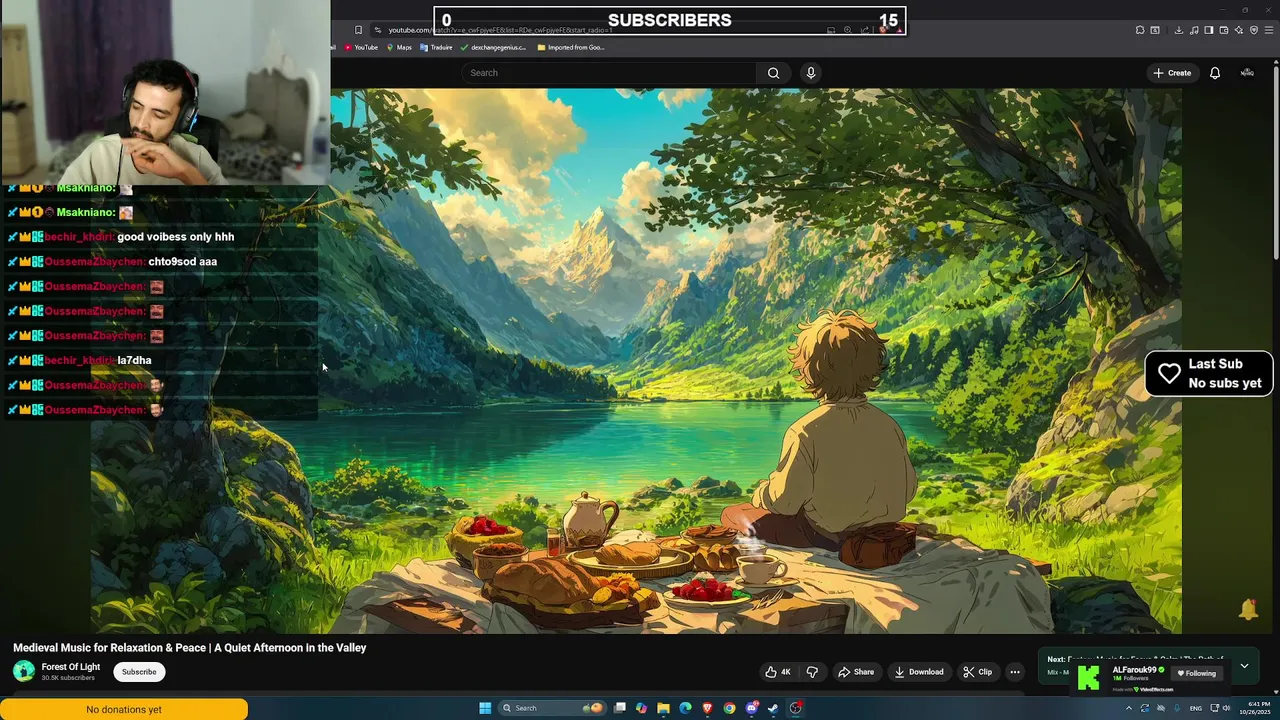
Task: Open Forest Of Light channel name link
Action: click(x=71, y=667)
